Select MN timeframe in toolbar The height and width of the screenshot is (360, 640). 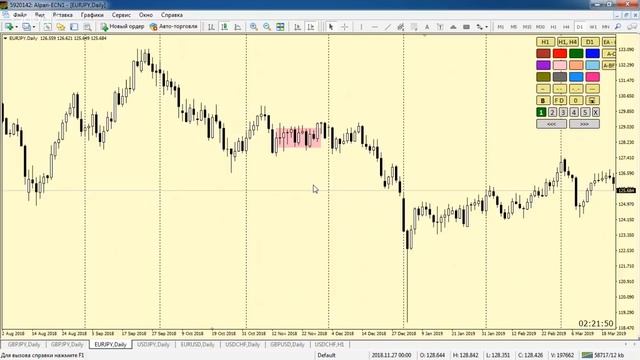[x=606, y=27]
